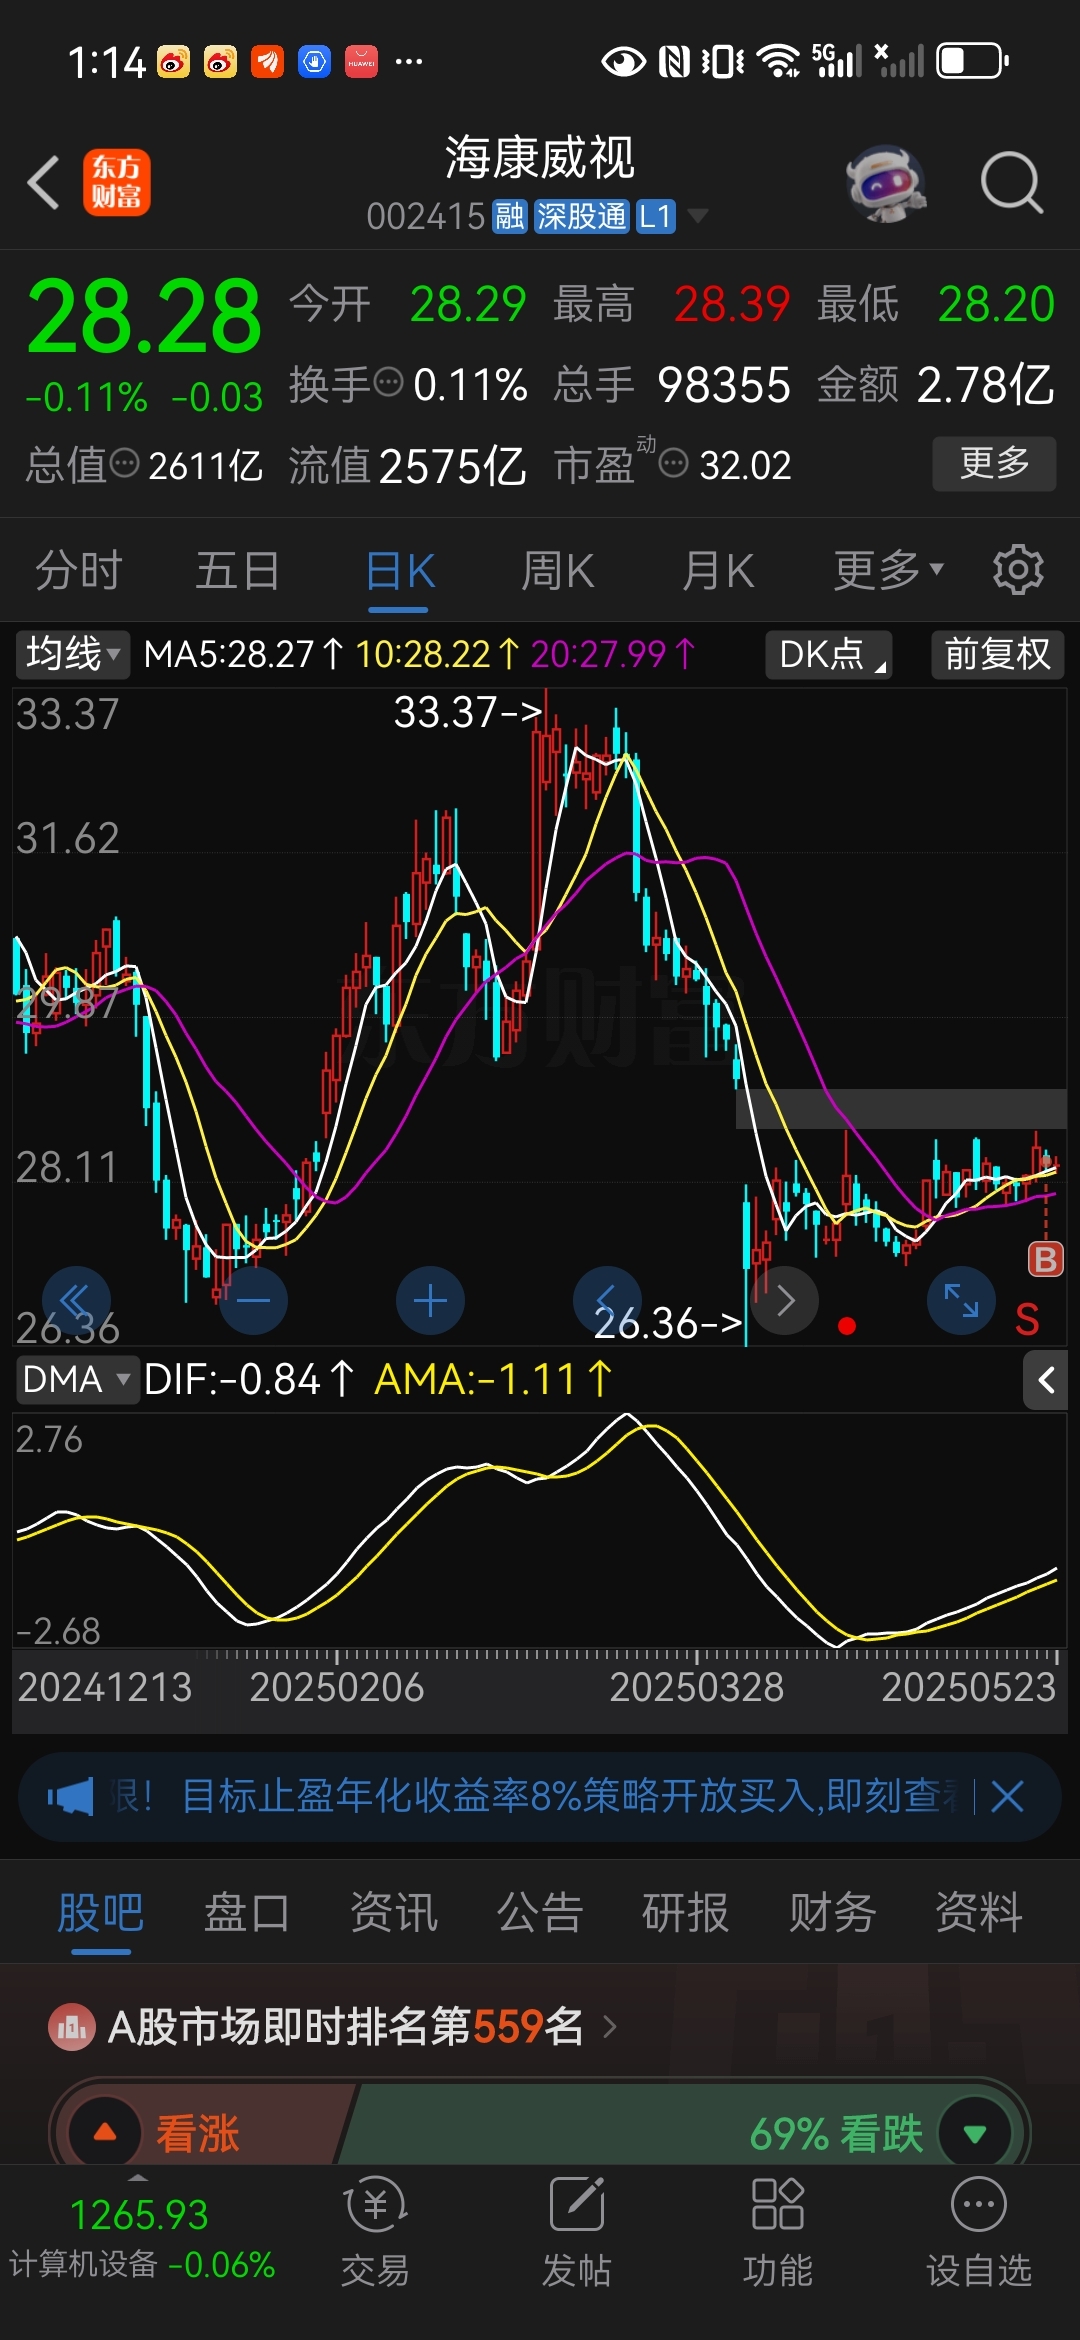The image size is (1080, 2340).
Task: Open 发帖 post icon in bottom bar
Action: (577, 2203)
